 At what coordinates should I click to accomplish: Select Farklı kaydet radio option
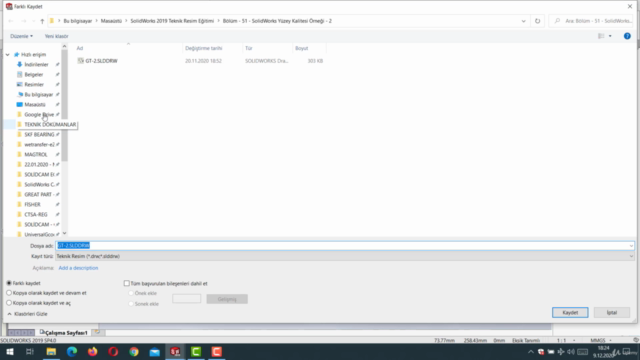[x=9, y=283]
